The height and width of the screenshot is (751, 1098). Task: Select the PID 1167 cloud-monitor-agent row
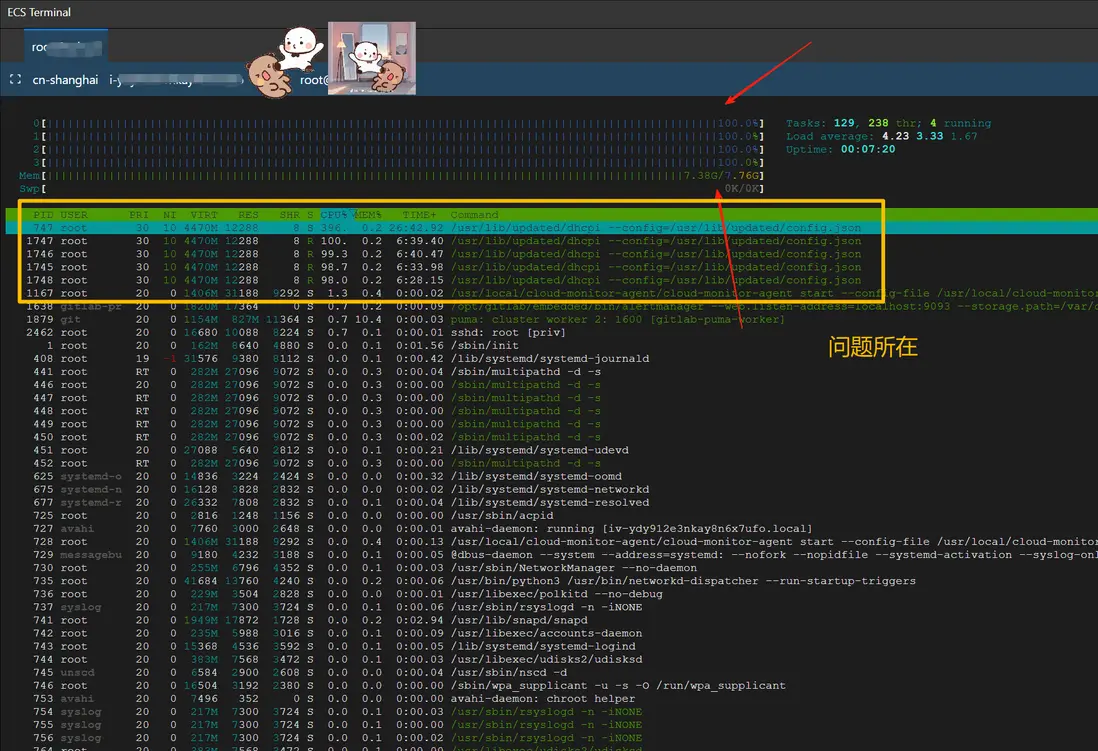coord(450,293)
